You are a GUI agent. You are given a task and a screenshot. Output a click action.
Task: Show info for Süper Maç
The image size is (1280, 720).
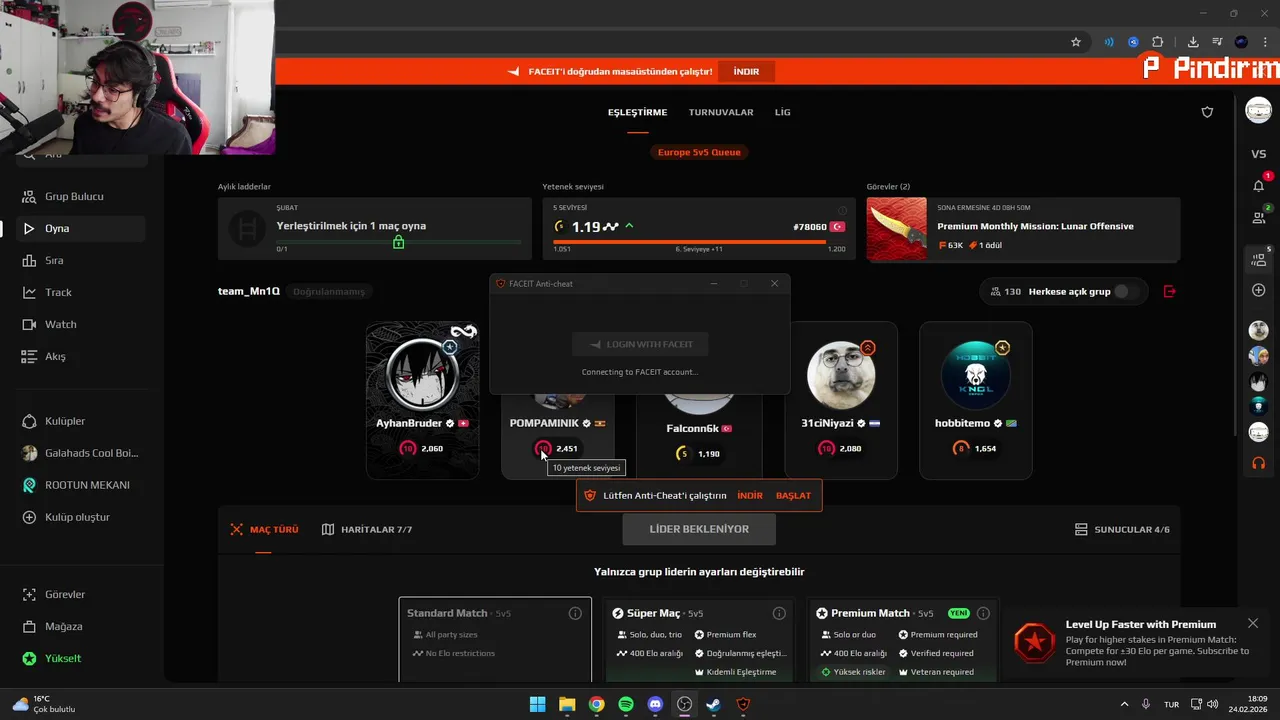pos(779,613)
